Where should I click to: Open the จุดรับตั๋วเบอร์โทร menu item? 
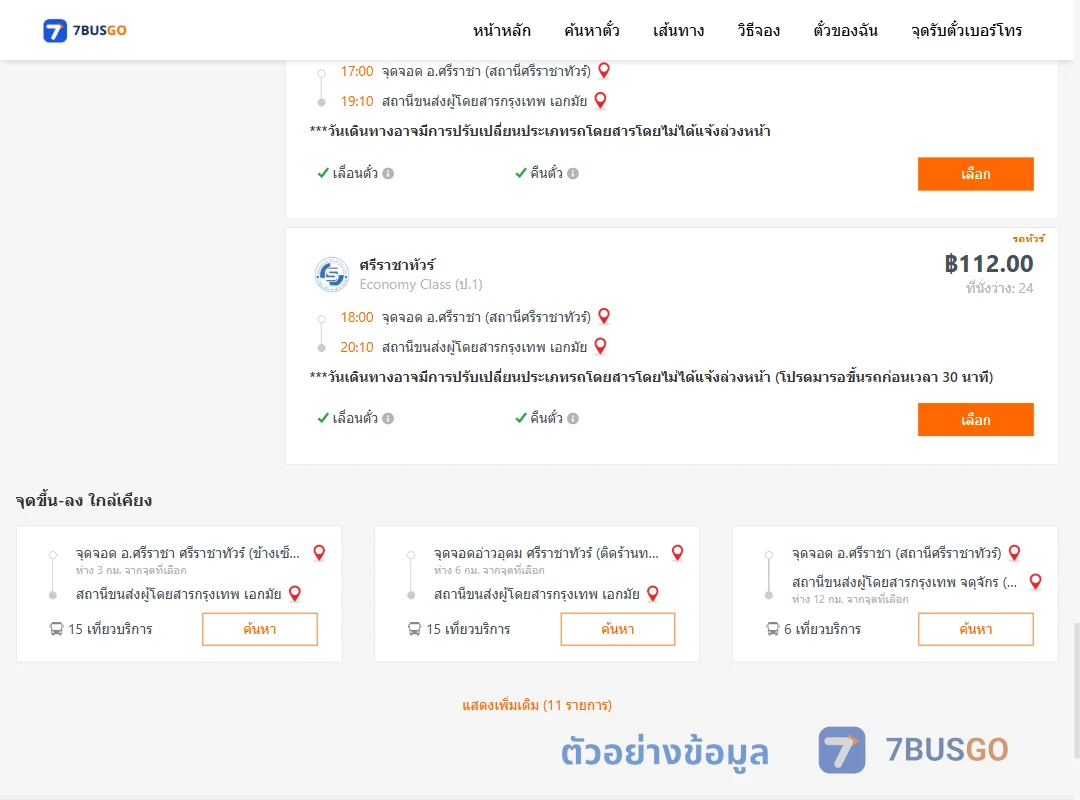(x=966, y=30)
